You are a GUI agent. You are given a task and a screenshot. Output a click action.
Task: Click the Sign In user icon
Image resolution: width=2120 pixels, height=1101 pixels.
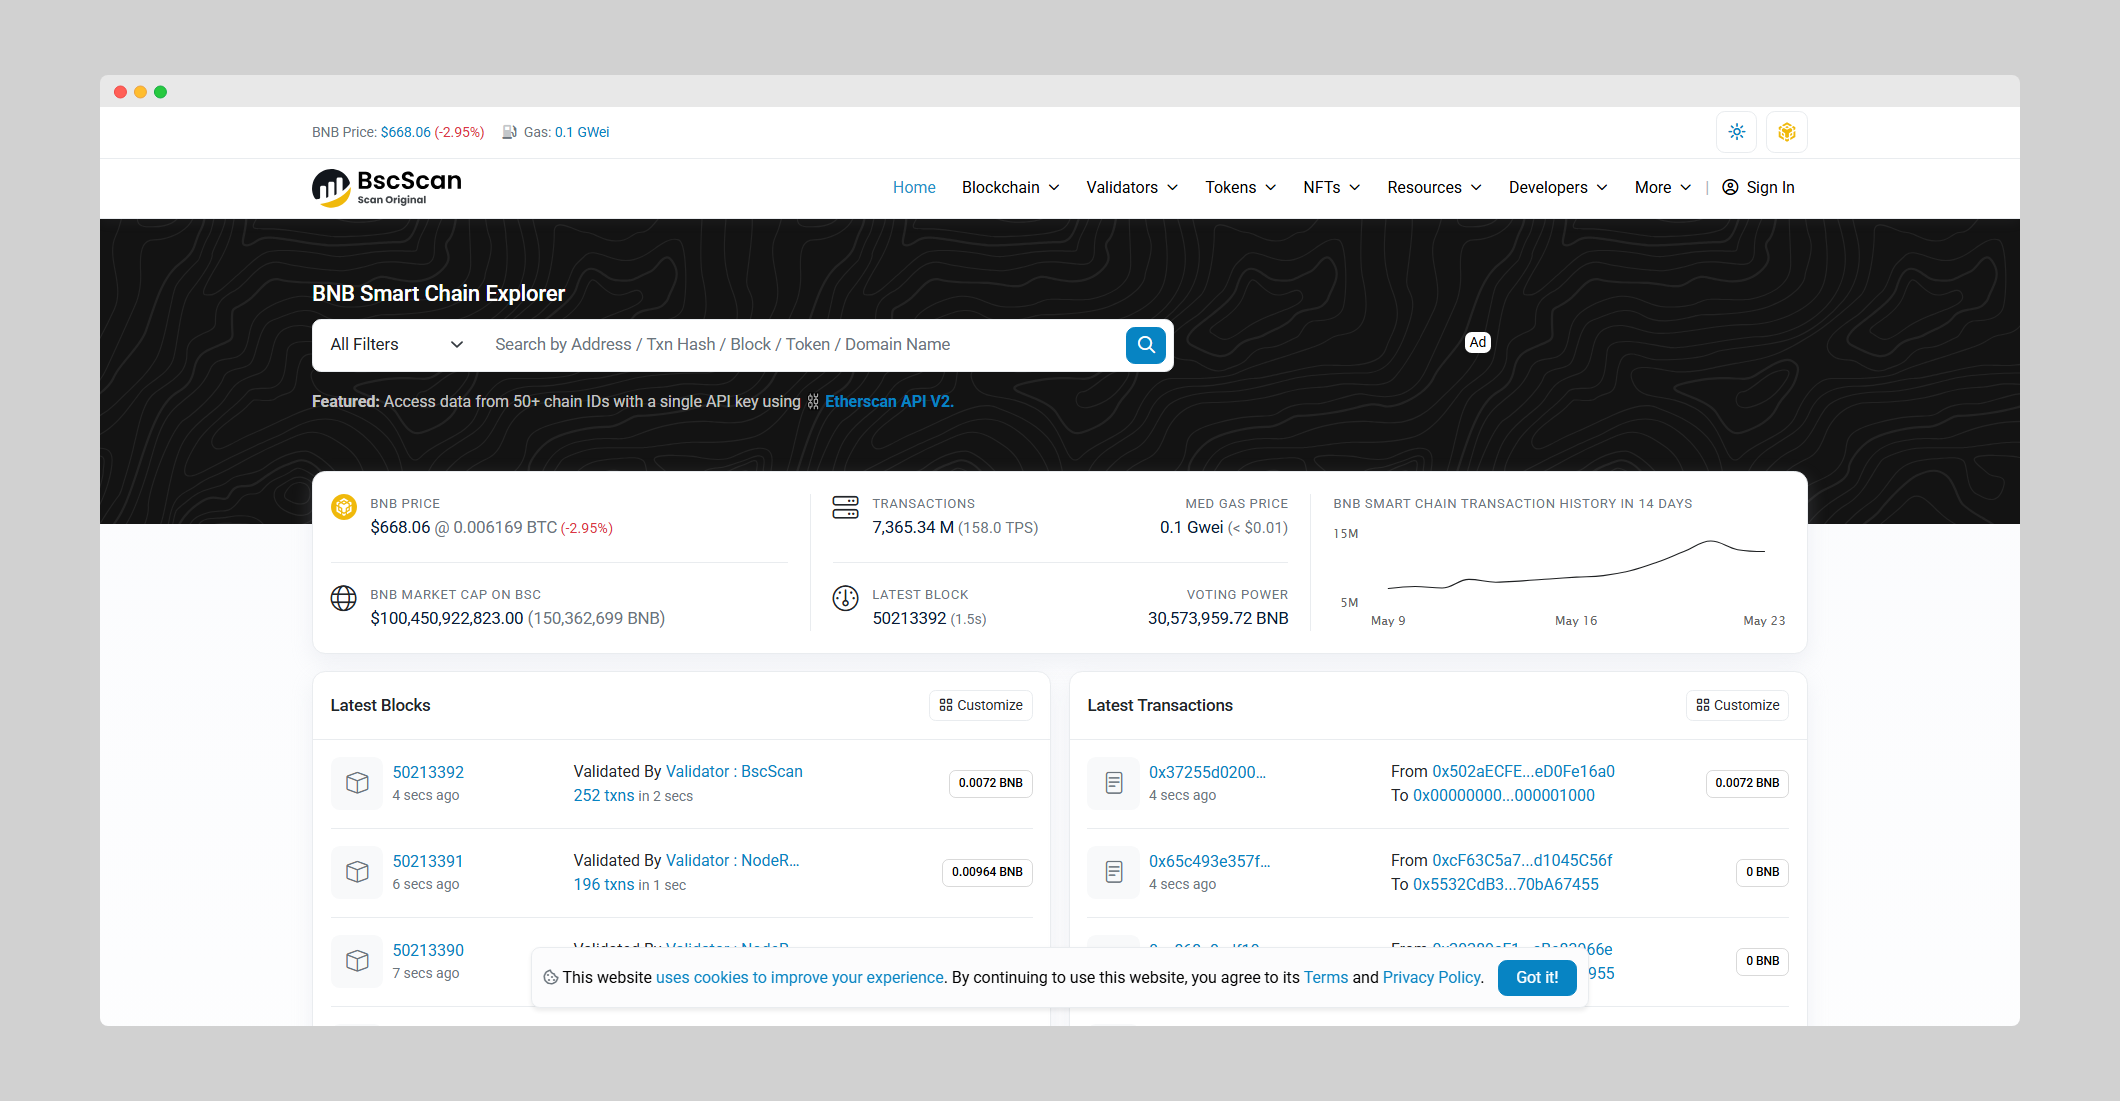pos(1730,187)
